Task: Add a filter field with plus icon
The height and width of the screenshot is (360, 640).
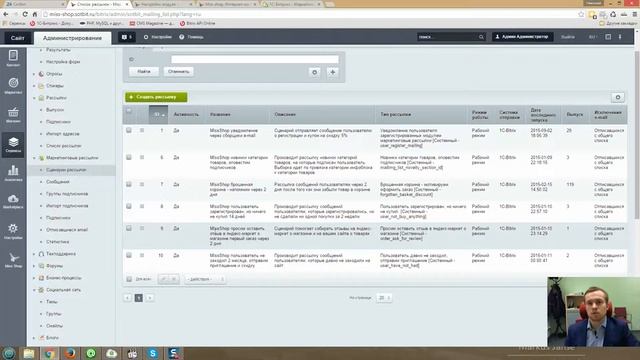Action: pos(333,72)
